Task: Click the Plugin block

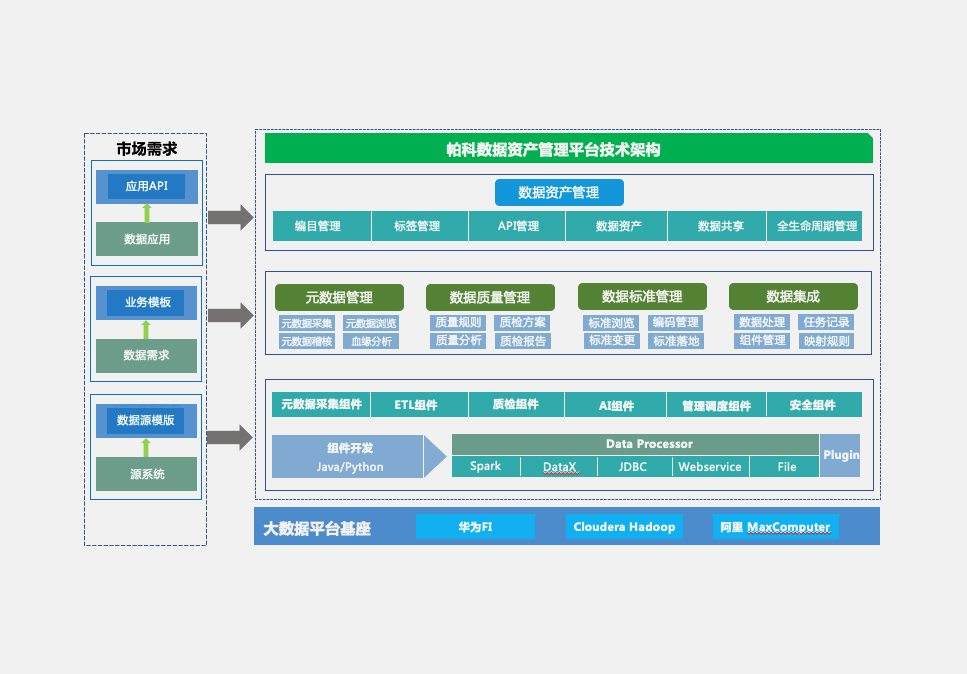Action: tap(840, 455)
